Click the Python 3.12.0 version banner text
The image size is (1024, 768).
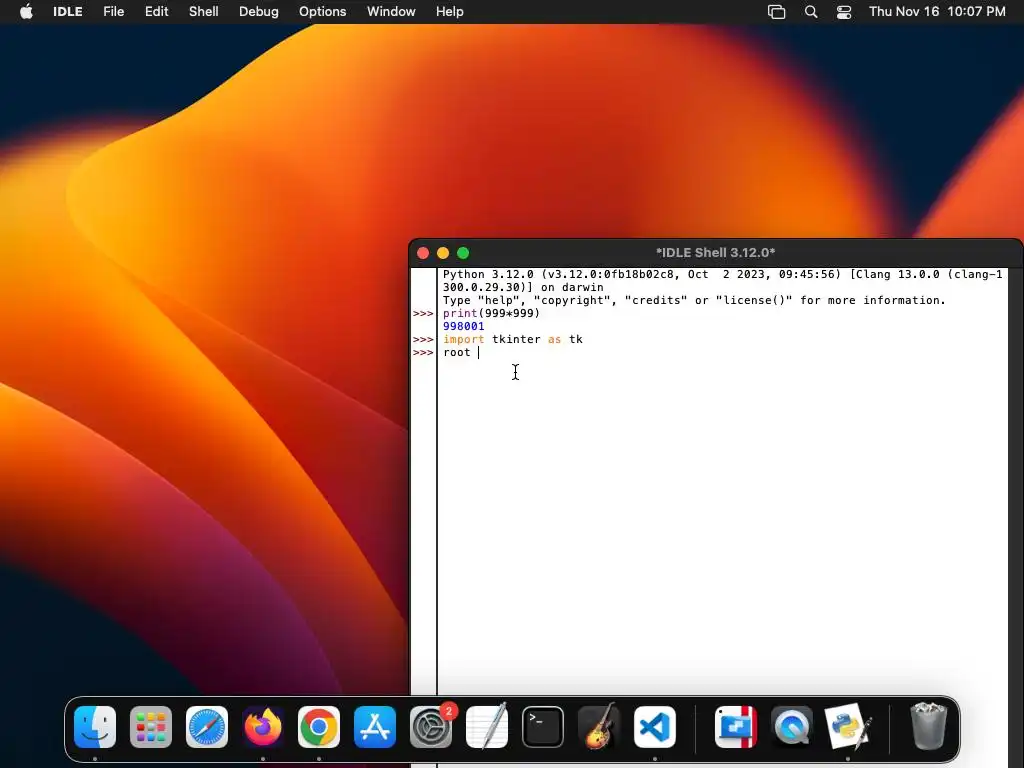tap(722, 281)
